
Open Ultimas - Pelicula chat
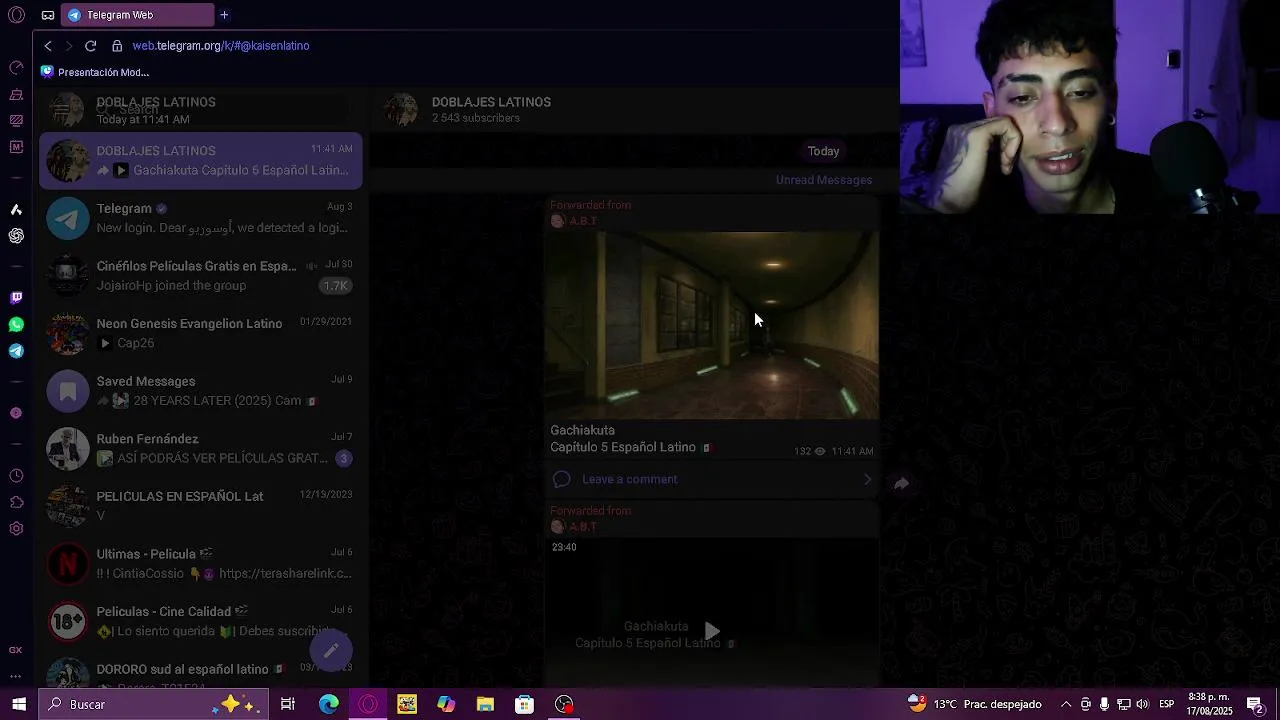200,564
